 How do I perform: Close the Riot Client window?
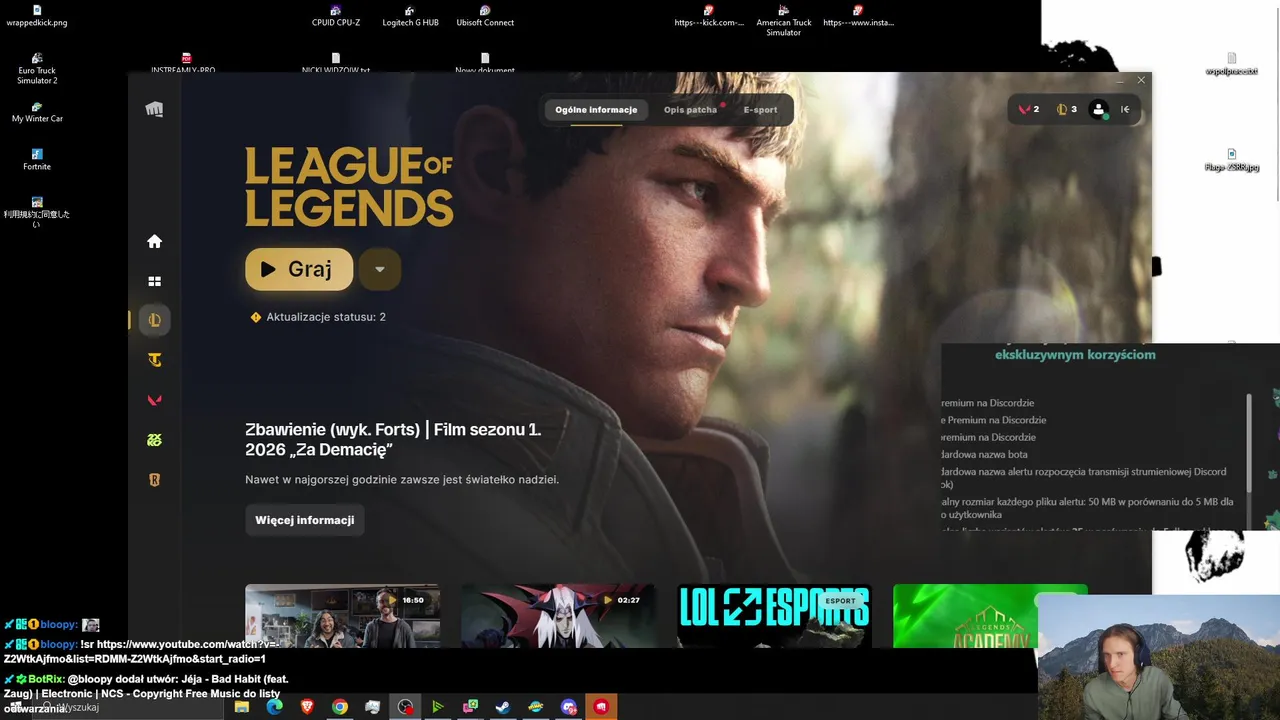1141,80
